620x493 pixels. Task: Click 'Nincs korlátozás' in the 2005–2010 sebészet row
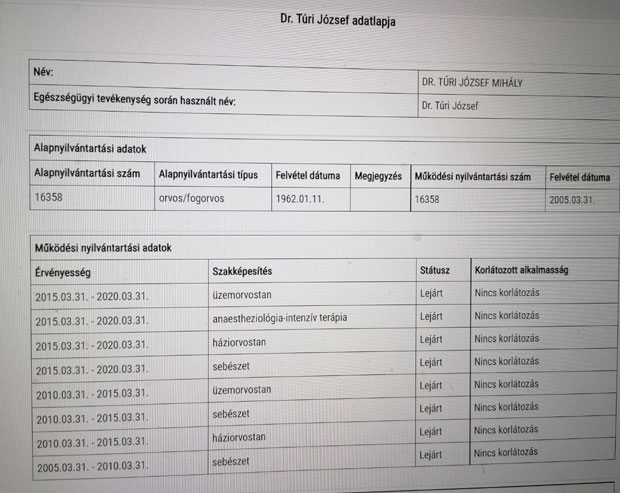[506, 452]
